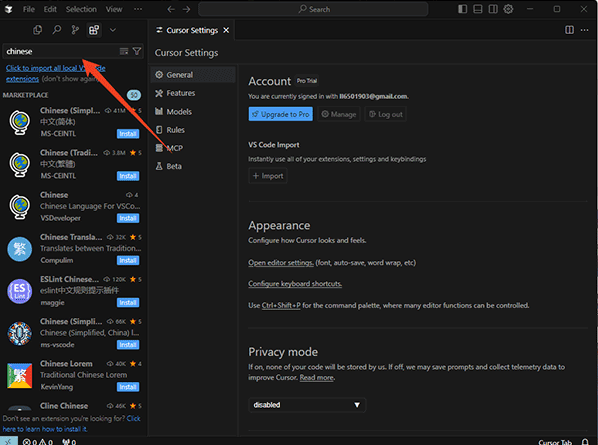Open Configure keyboard shortcuts link

click(295, 283)
